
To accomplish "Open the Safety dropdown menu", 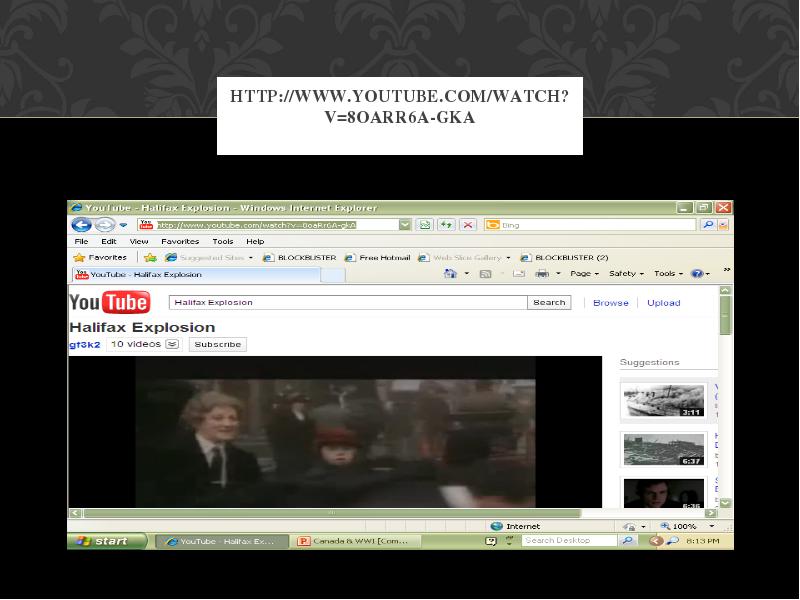I will pyautogui.click(x=627, y=273).
